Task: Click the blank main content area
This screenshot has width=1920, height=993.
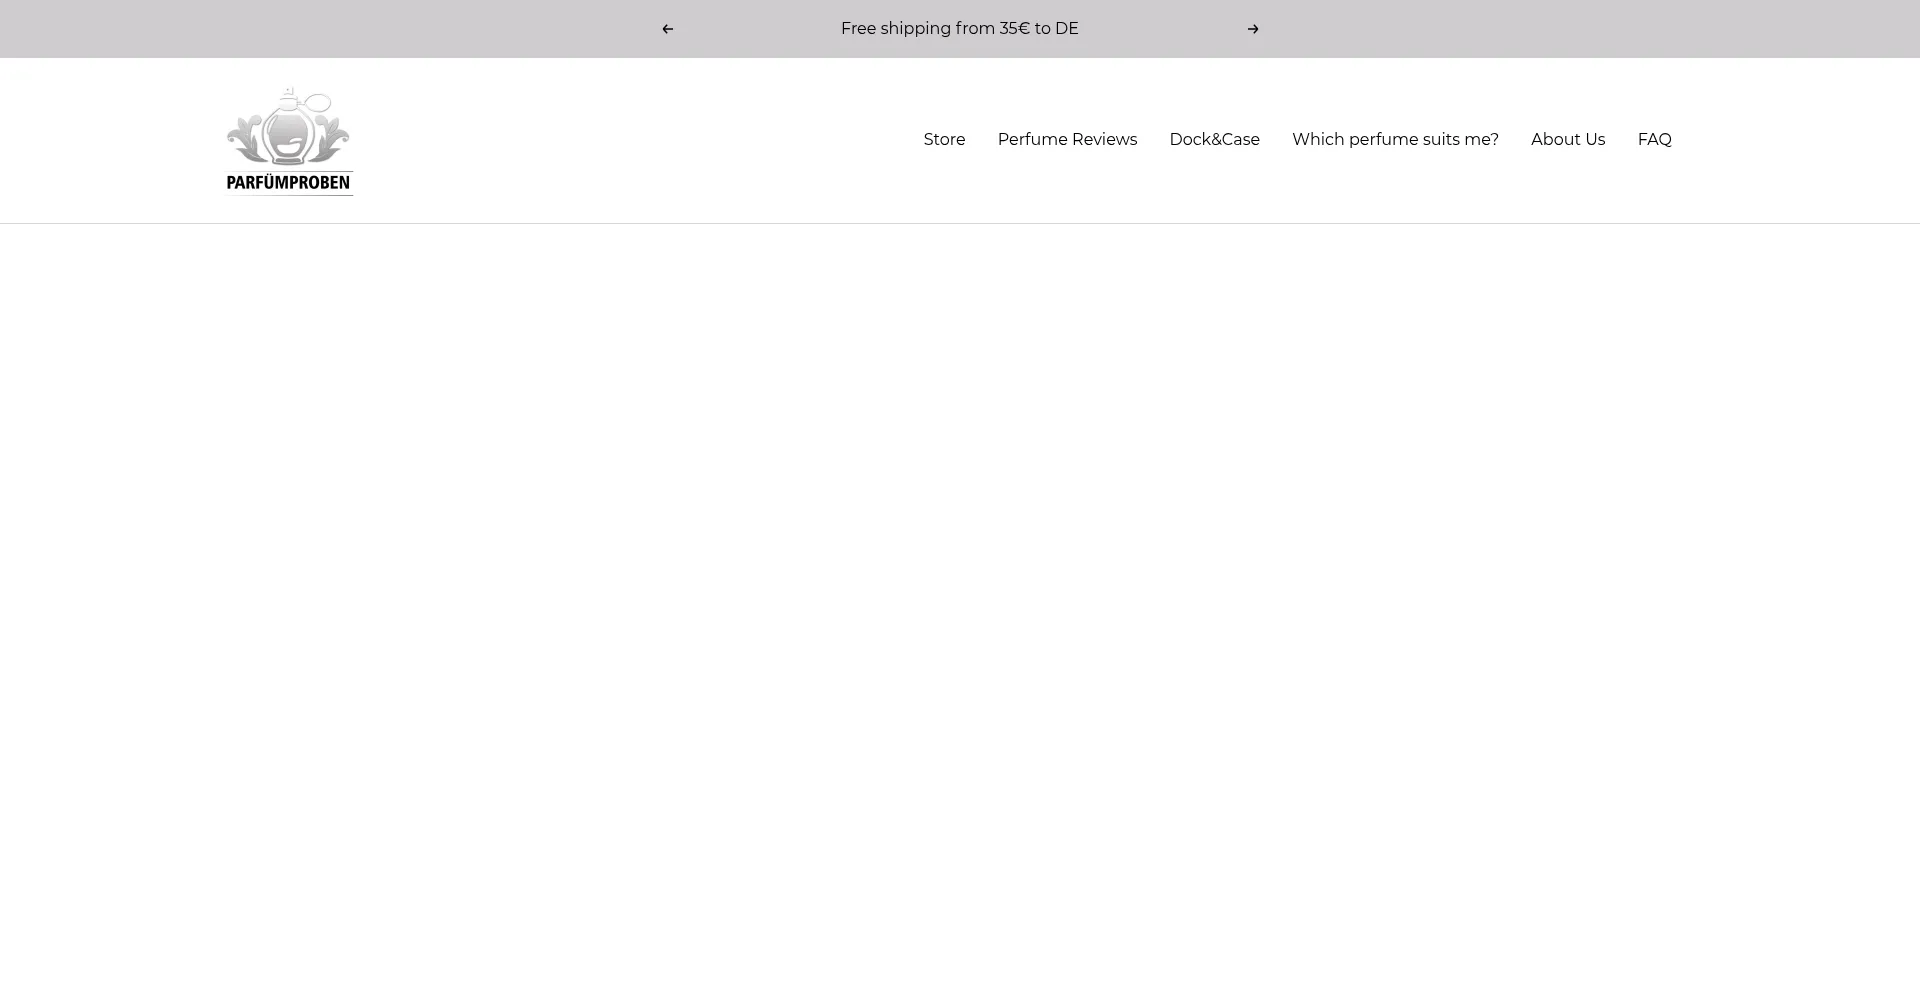Action: [960, 600]
